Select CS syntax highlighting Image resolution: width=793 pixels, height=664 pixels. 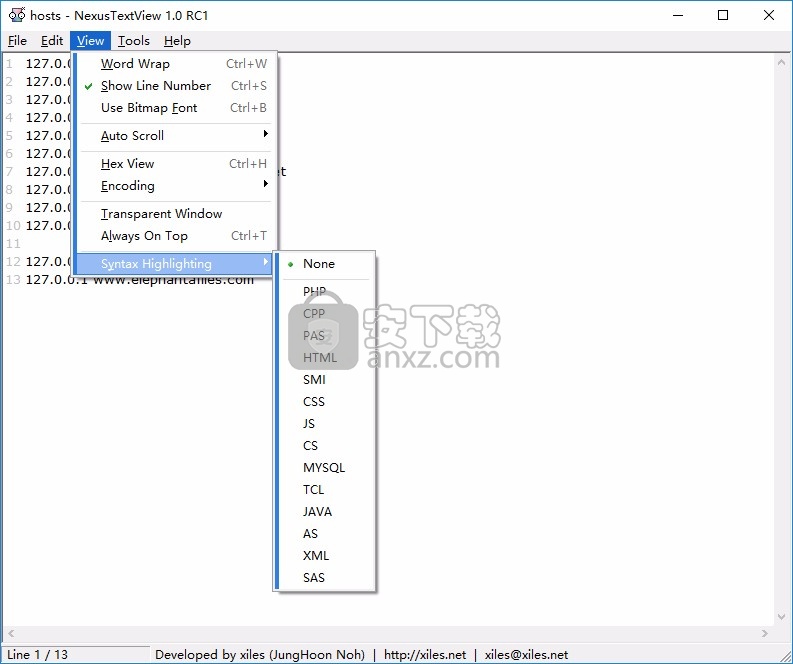pos(327,446)
